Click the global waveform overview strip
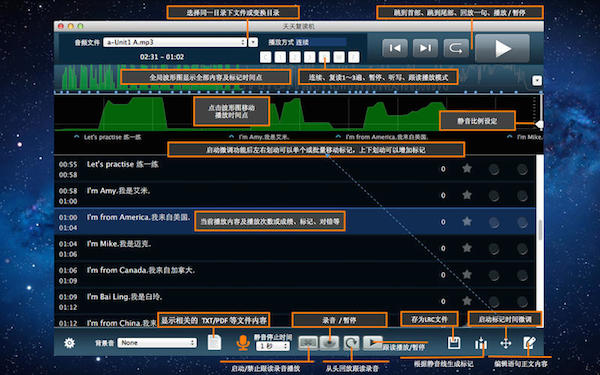The height and width of the screenshot is (375, 600). point(298,78)
